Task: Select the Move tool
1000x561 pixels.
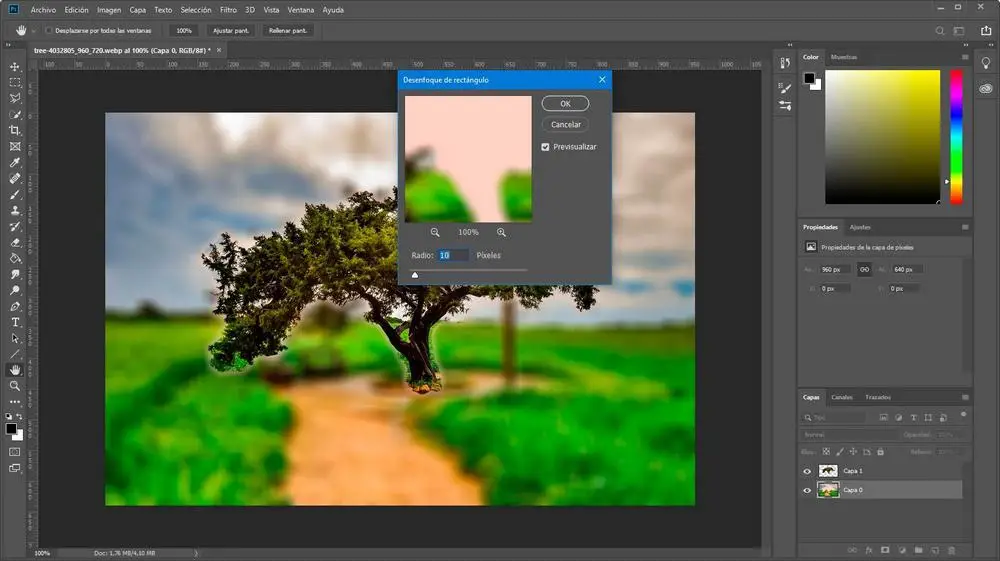Action: pyautogui.click(x=15, y=67)
